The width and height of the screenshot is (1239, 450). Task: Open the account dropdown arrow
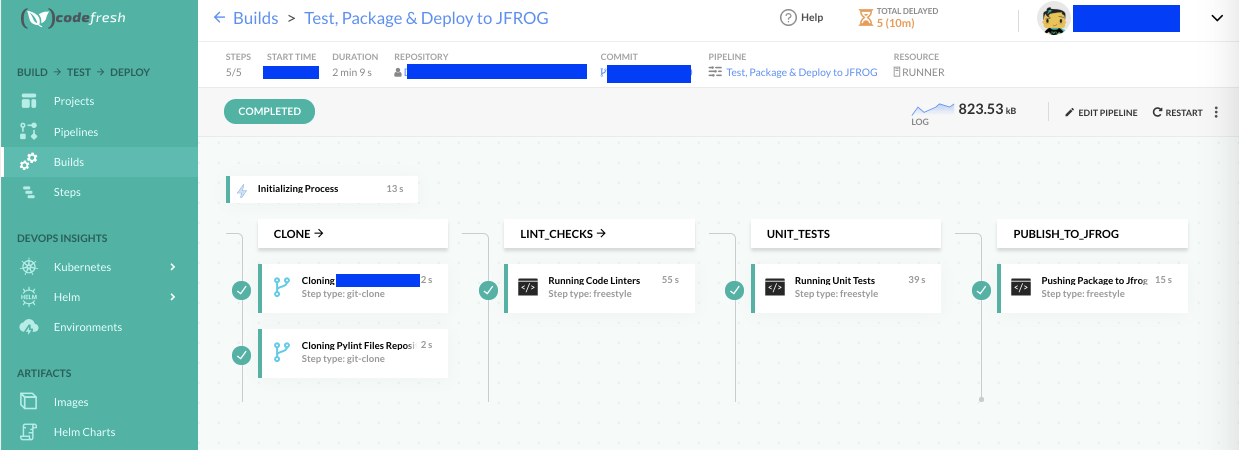tap(1217, 18)
